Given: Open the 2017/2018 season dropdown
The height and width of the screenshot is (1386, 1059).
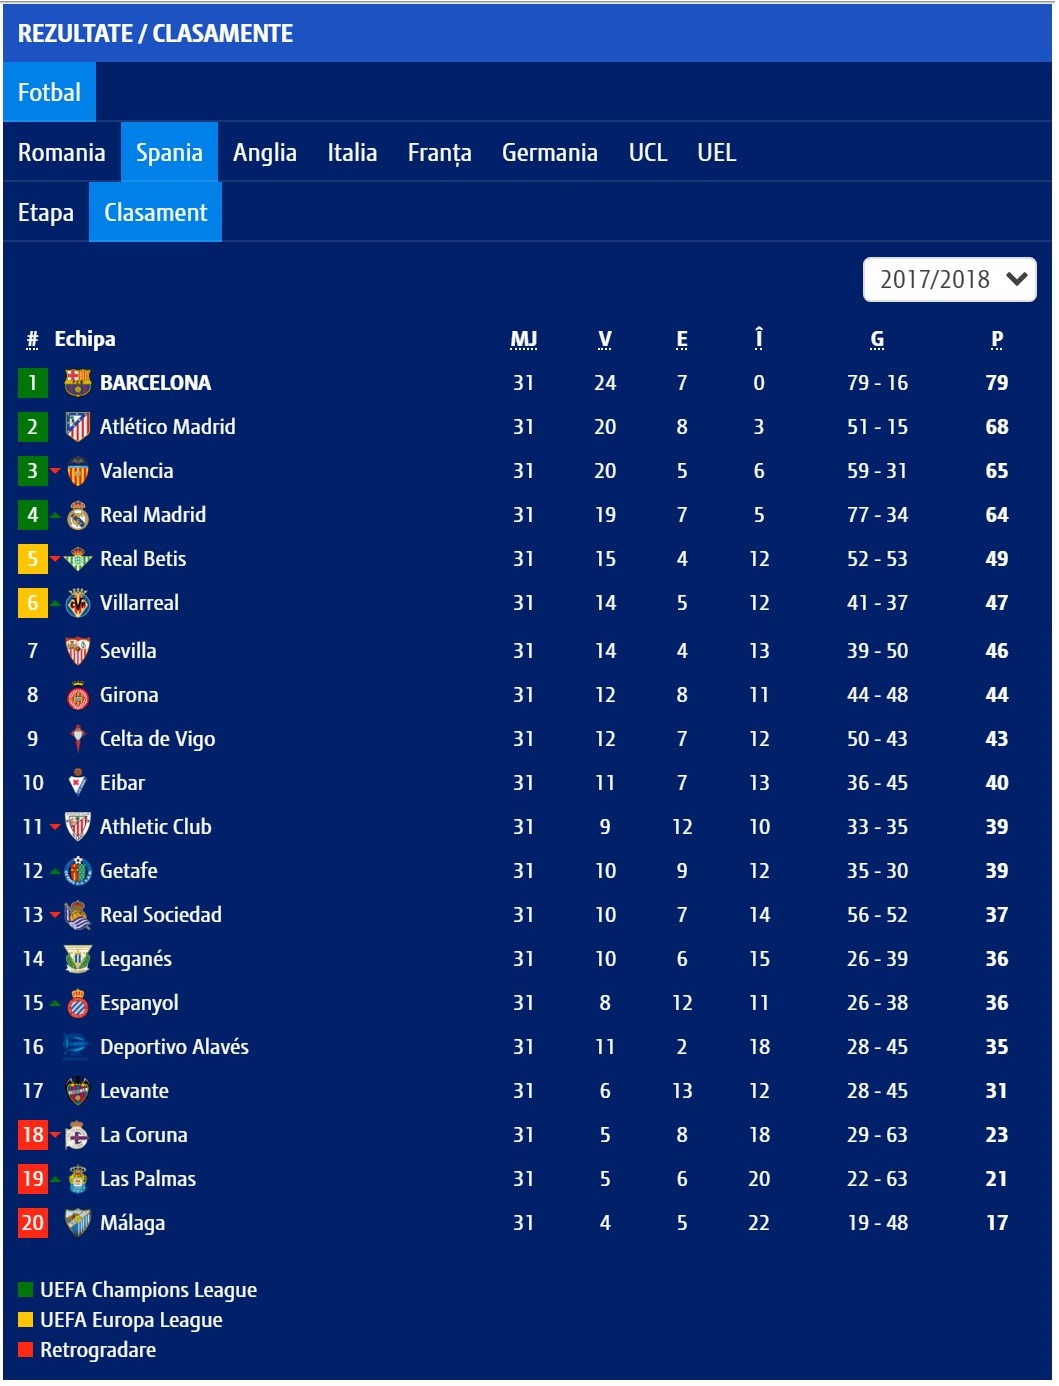Looking at the screenshot, I should point(950,280).
